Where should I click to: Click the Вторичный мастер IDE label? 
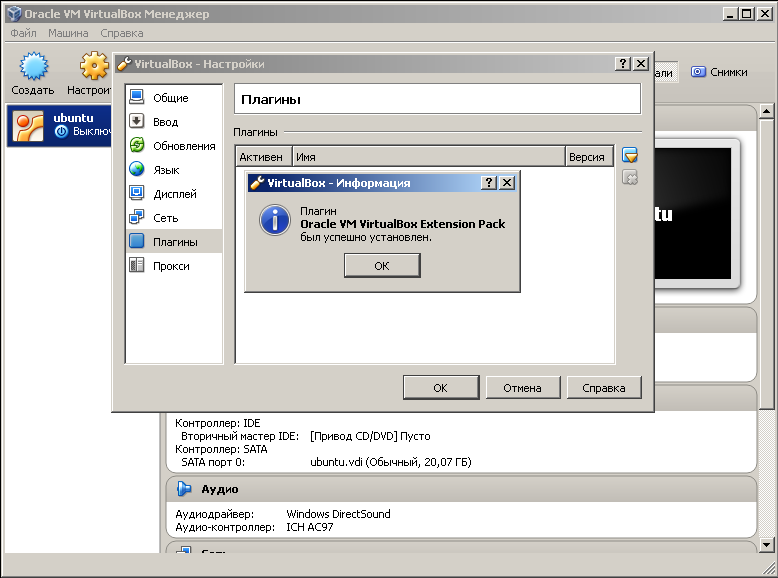click(x=240, y=436)
